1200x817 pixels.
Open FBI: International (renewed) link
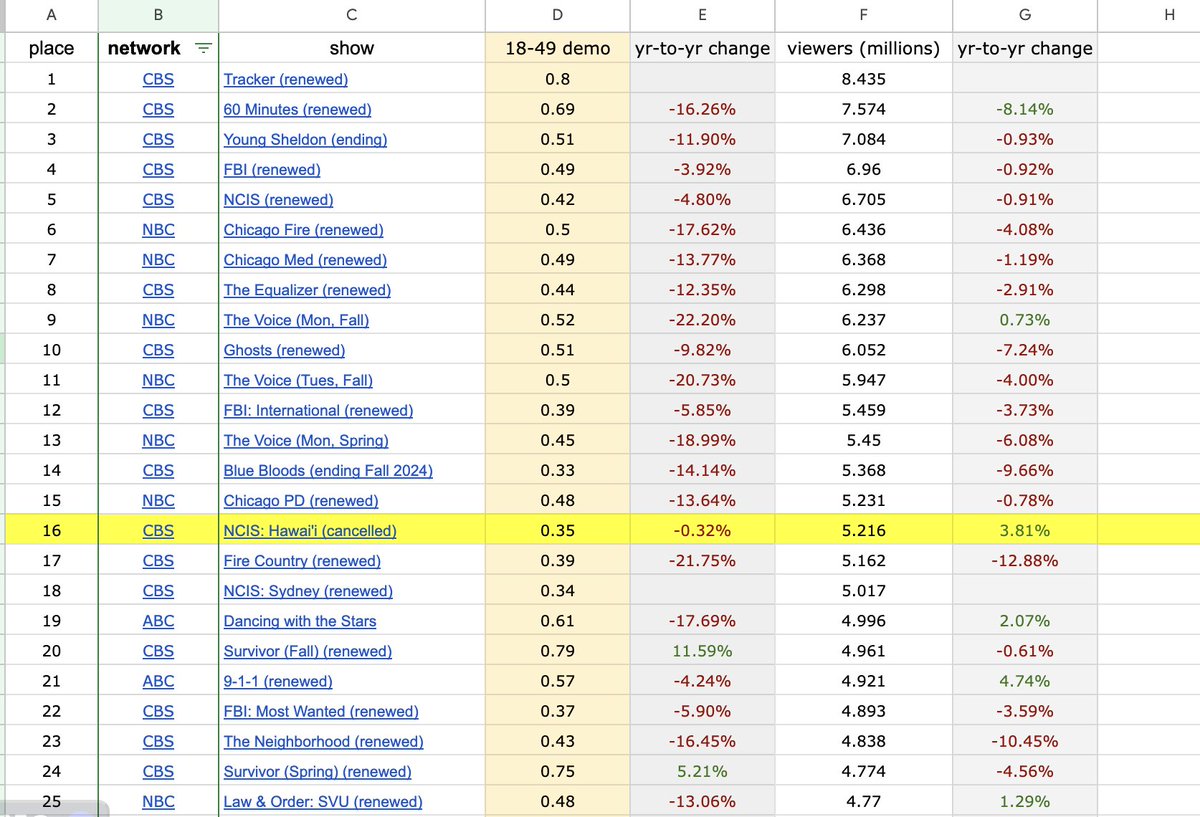point(318,410)
